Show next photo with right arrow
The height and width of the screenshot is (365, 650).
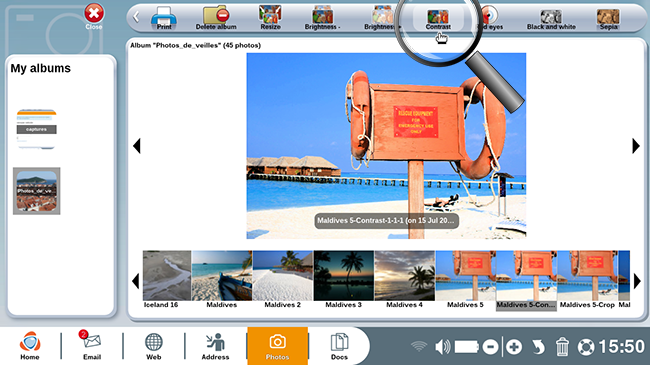636,146
